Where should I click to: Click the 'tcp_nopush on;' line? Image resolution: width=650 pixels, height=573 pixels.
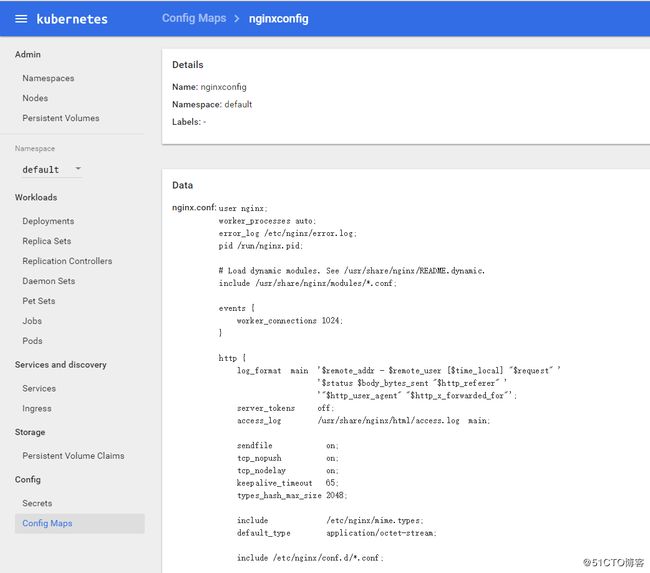288,458
